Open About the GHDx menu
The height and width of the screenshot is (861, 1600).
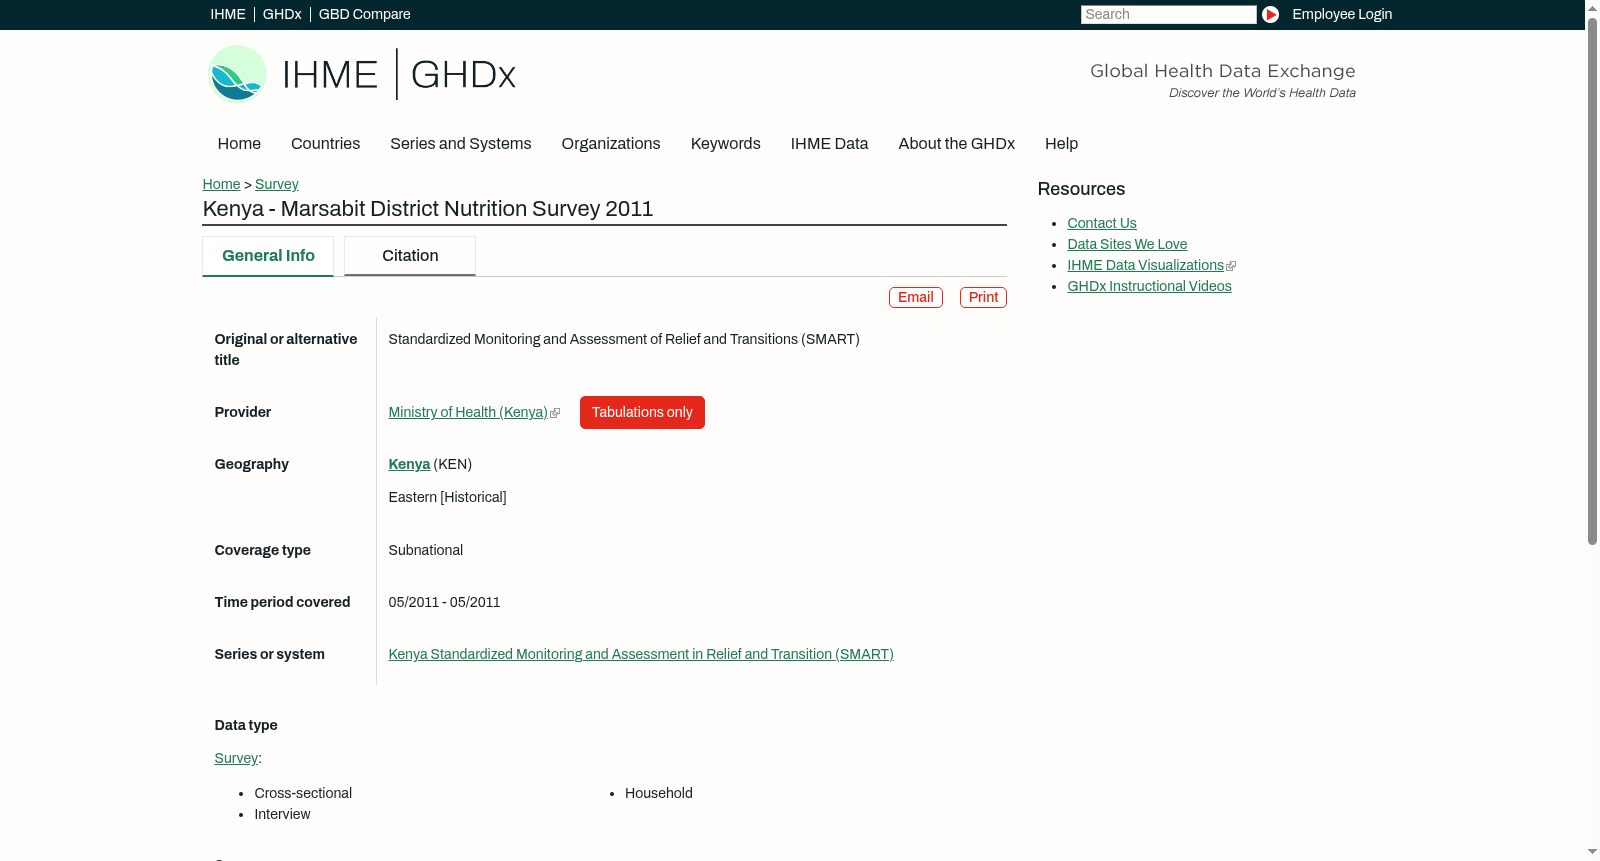click(x=957, y=144)
